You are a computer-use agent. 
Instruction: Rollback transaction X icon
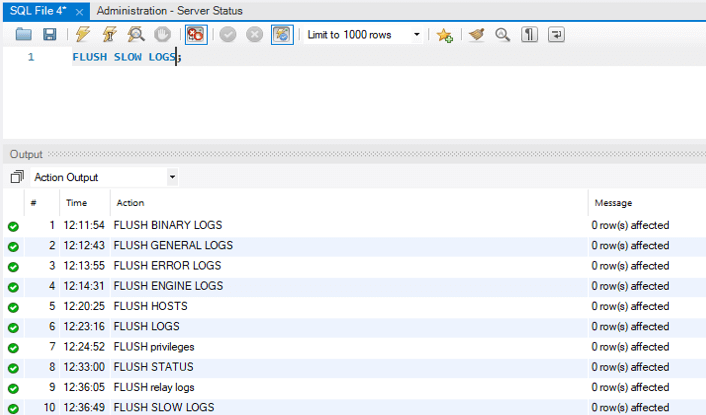pos(254,35)
